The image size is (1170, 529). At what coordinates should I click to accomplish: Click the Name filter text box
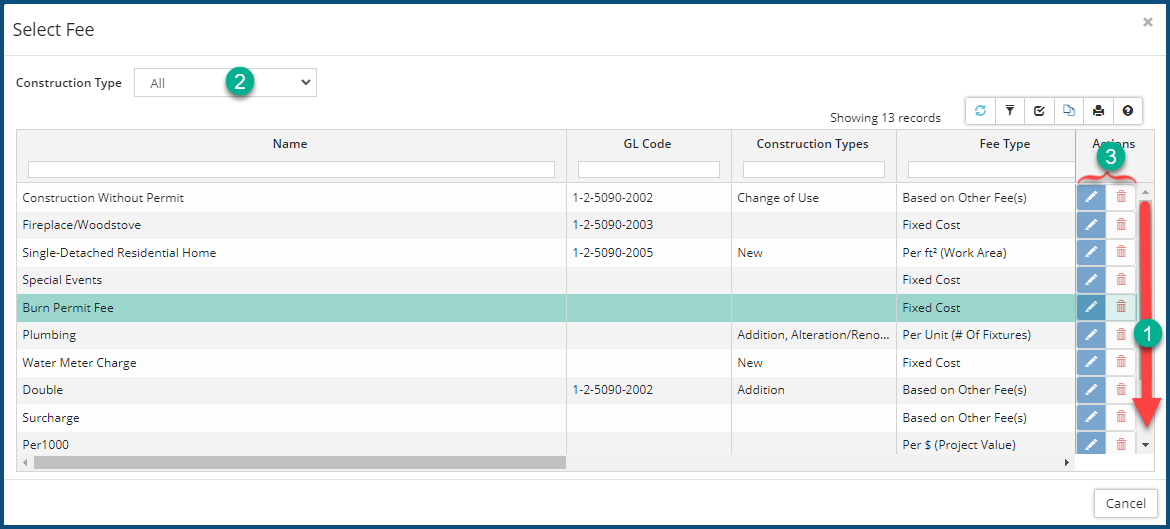click(291, 169)
